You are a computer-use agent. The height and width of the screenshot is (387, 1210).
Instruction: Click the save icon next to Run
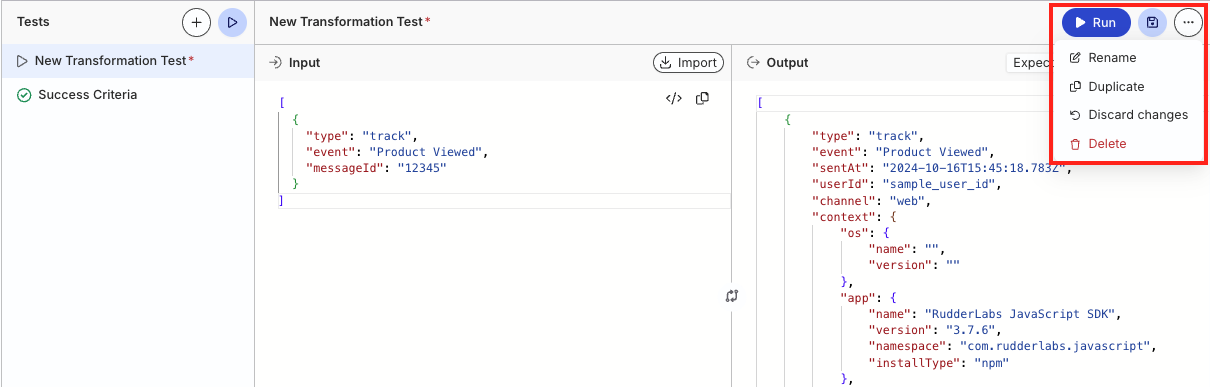tap(1152, 22)
